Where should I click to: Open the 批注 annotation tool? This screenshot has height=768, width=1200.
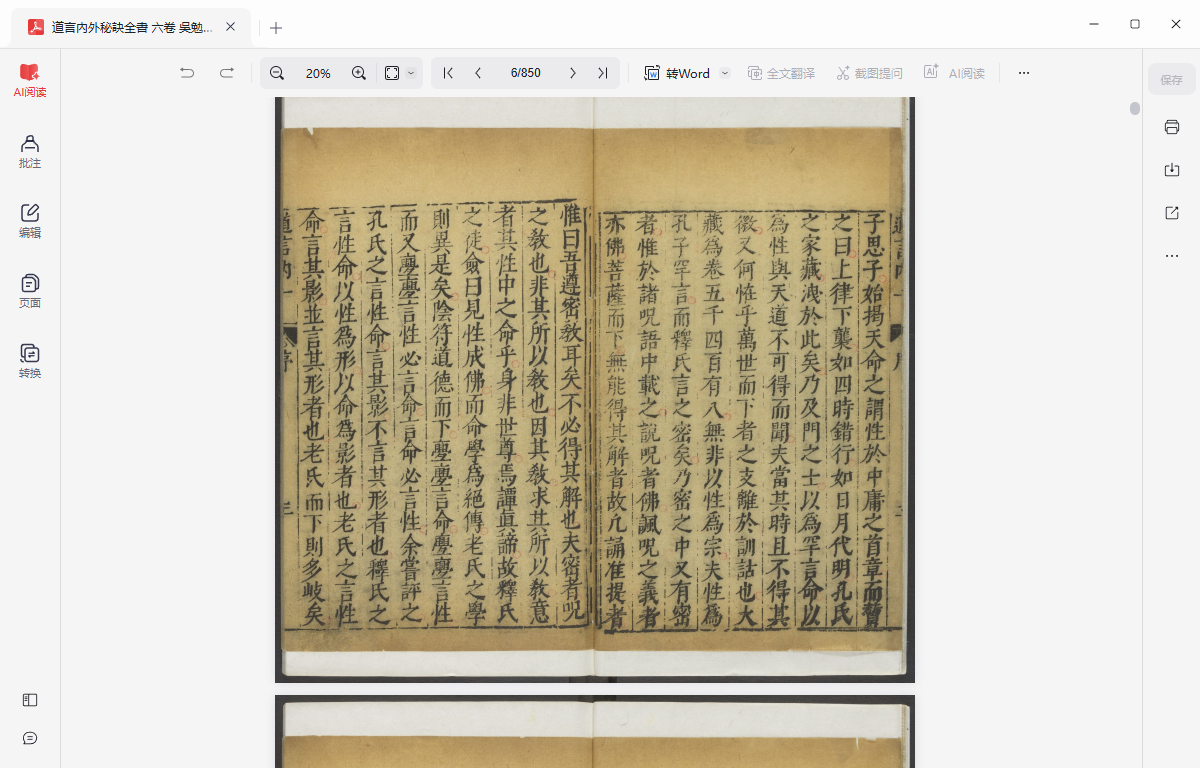(30, 151)
